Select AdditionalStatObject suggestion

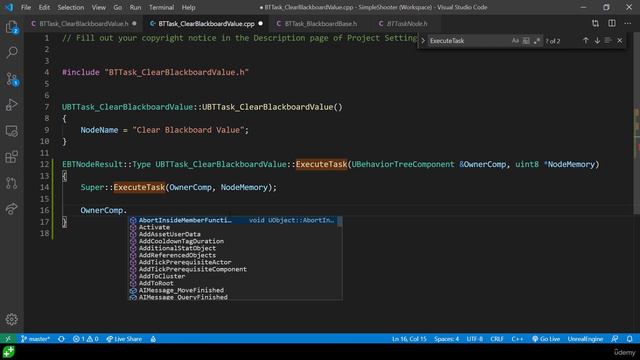click(233, 248)
